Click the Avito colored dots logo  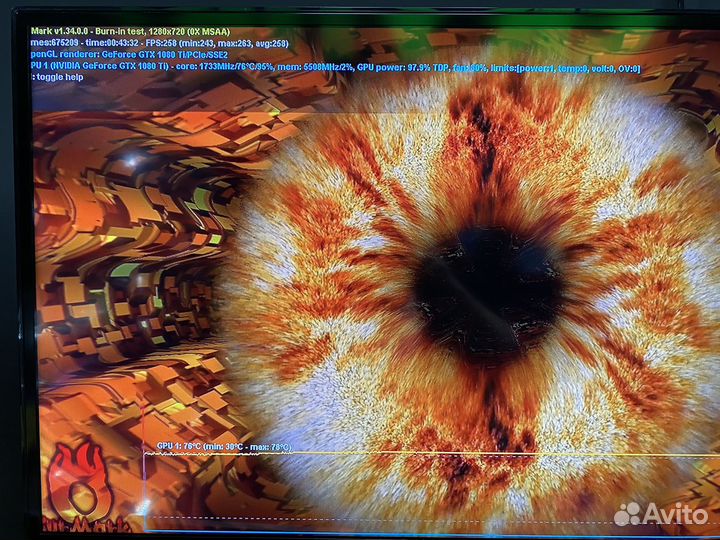pos(627,514)
